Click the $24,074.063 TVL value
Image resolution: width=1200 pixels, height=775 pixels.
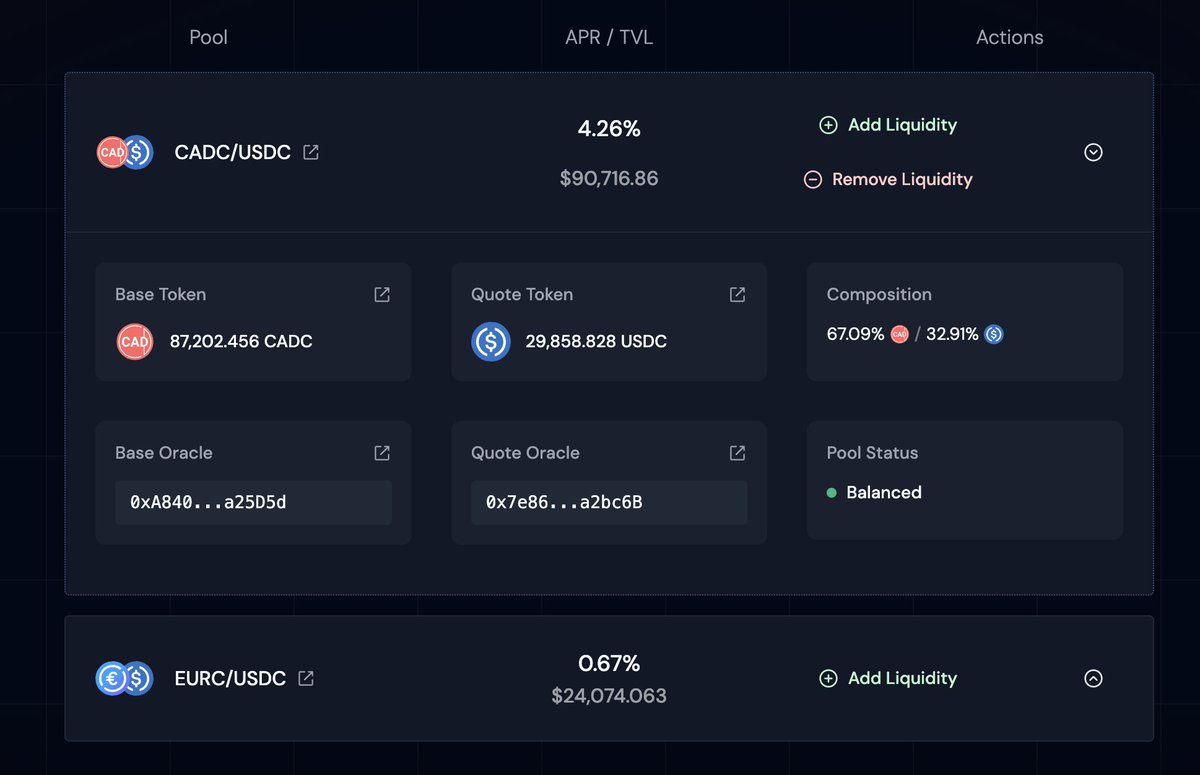click(x=609, y=695)
